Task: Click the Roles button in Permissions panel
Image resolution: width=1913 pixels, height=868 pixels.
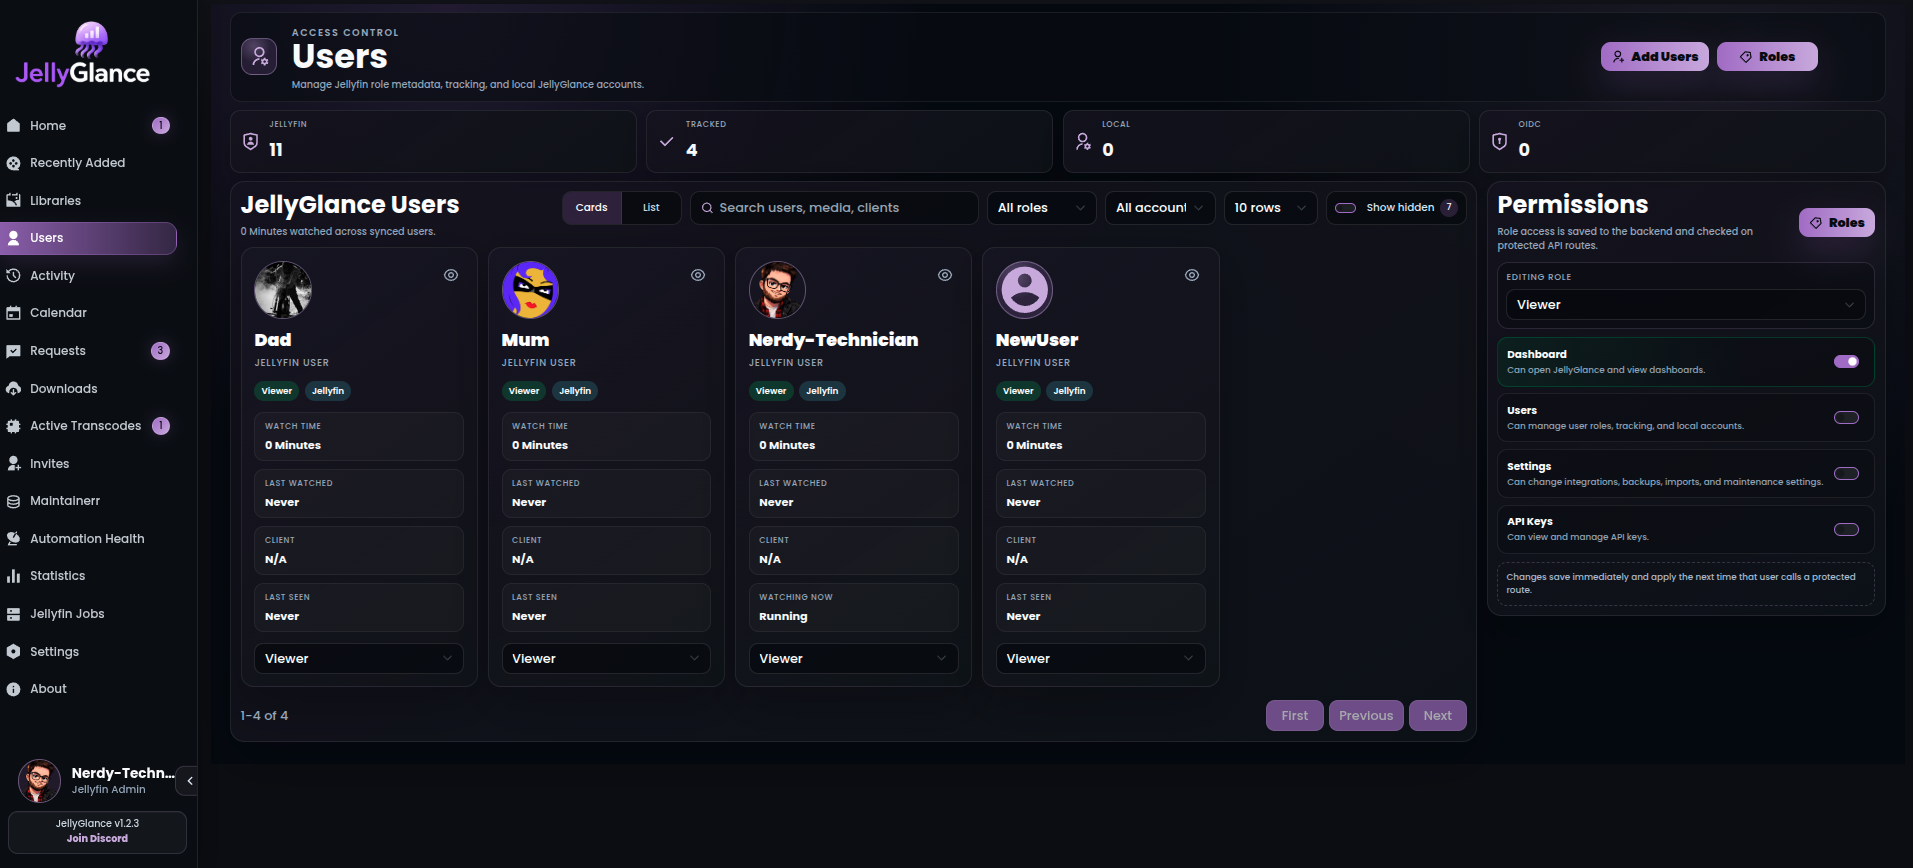Action: [1837, 223]
